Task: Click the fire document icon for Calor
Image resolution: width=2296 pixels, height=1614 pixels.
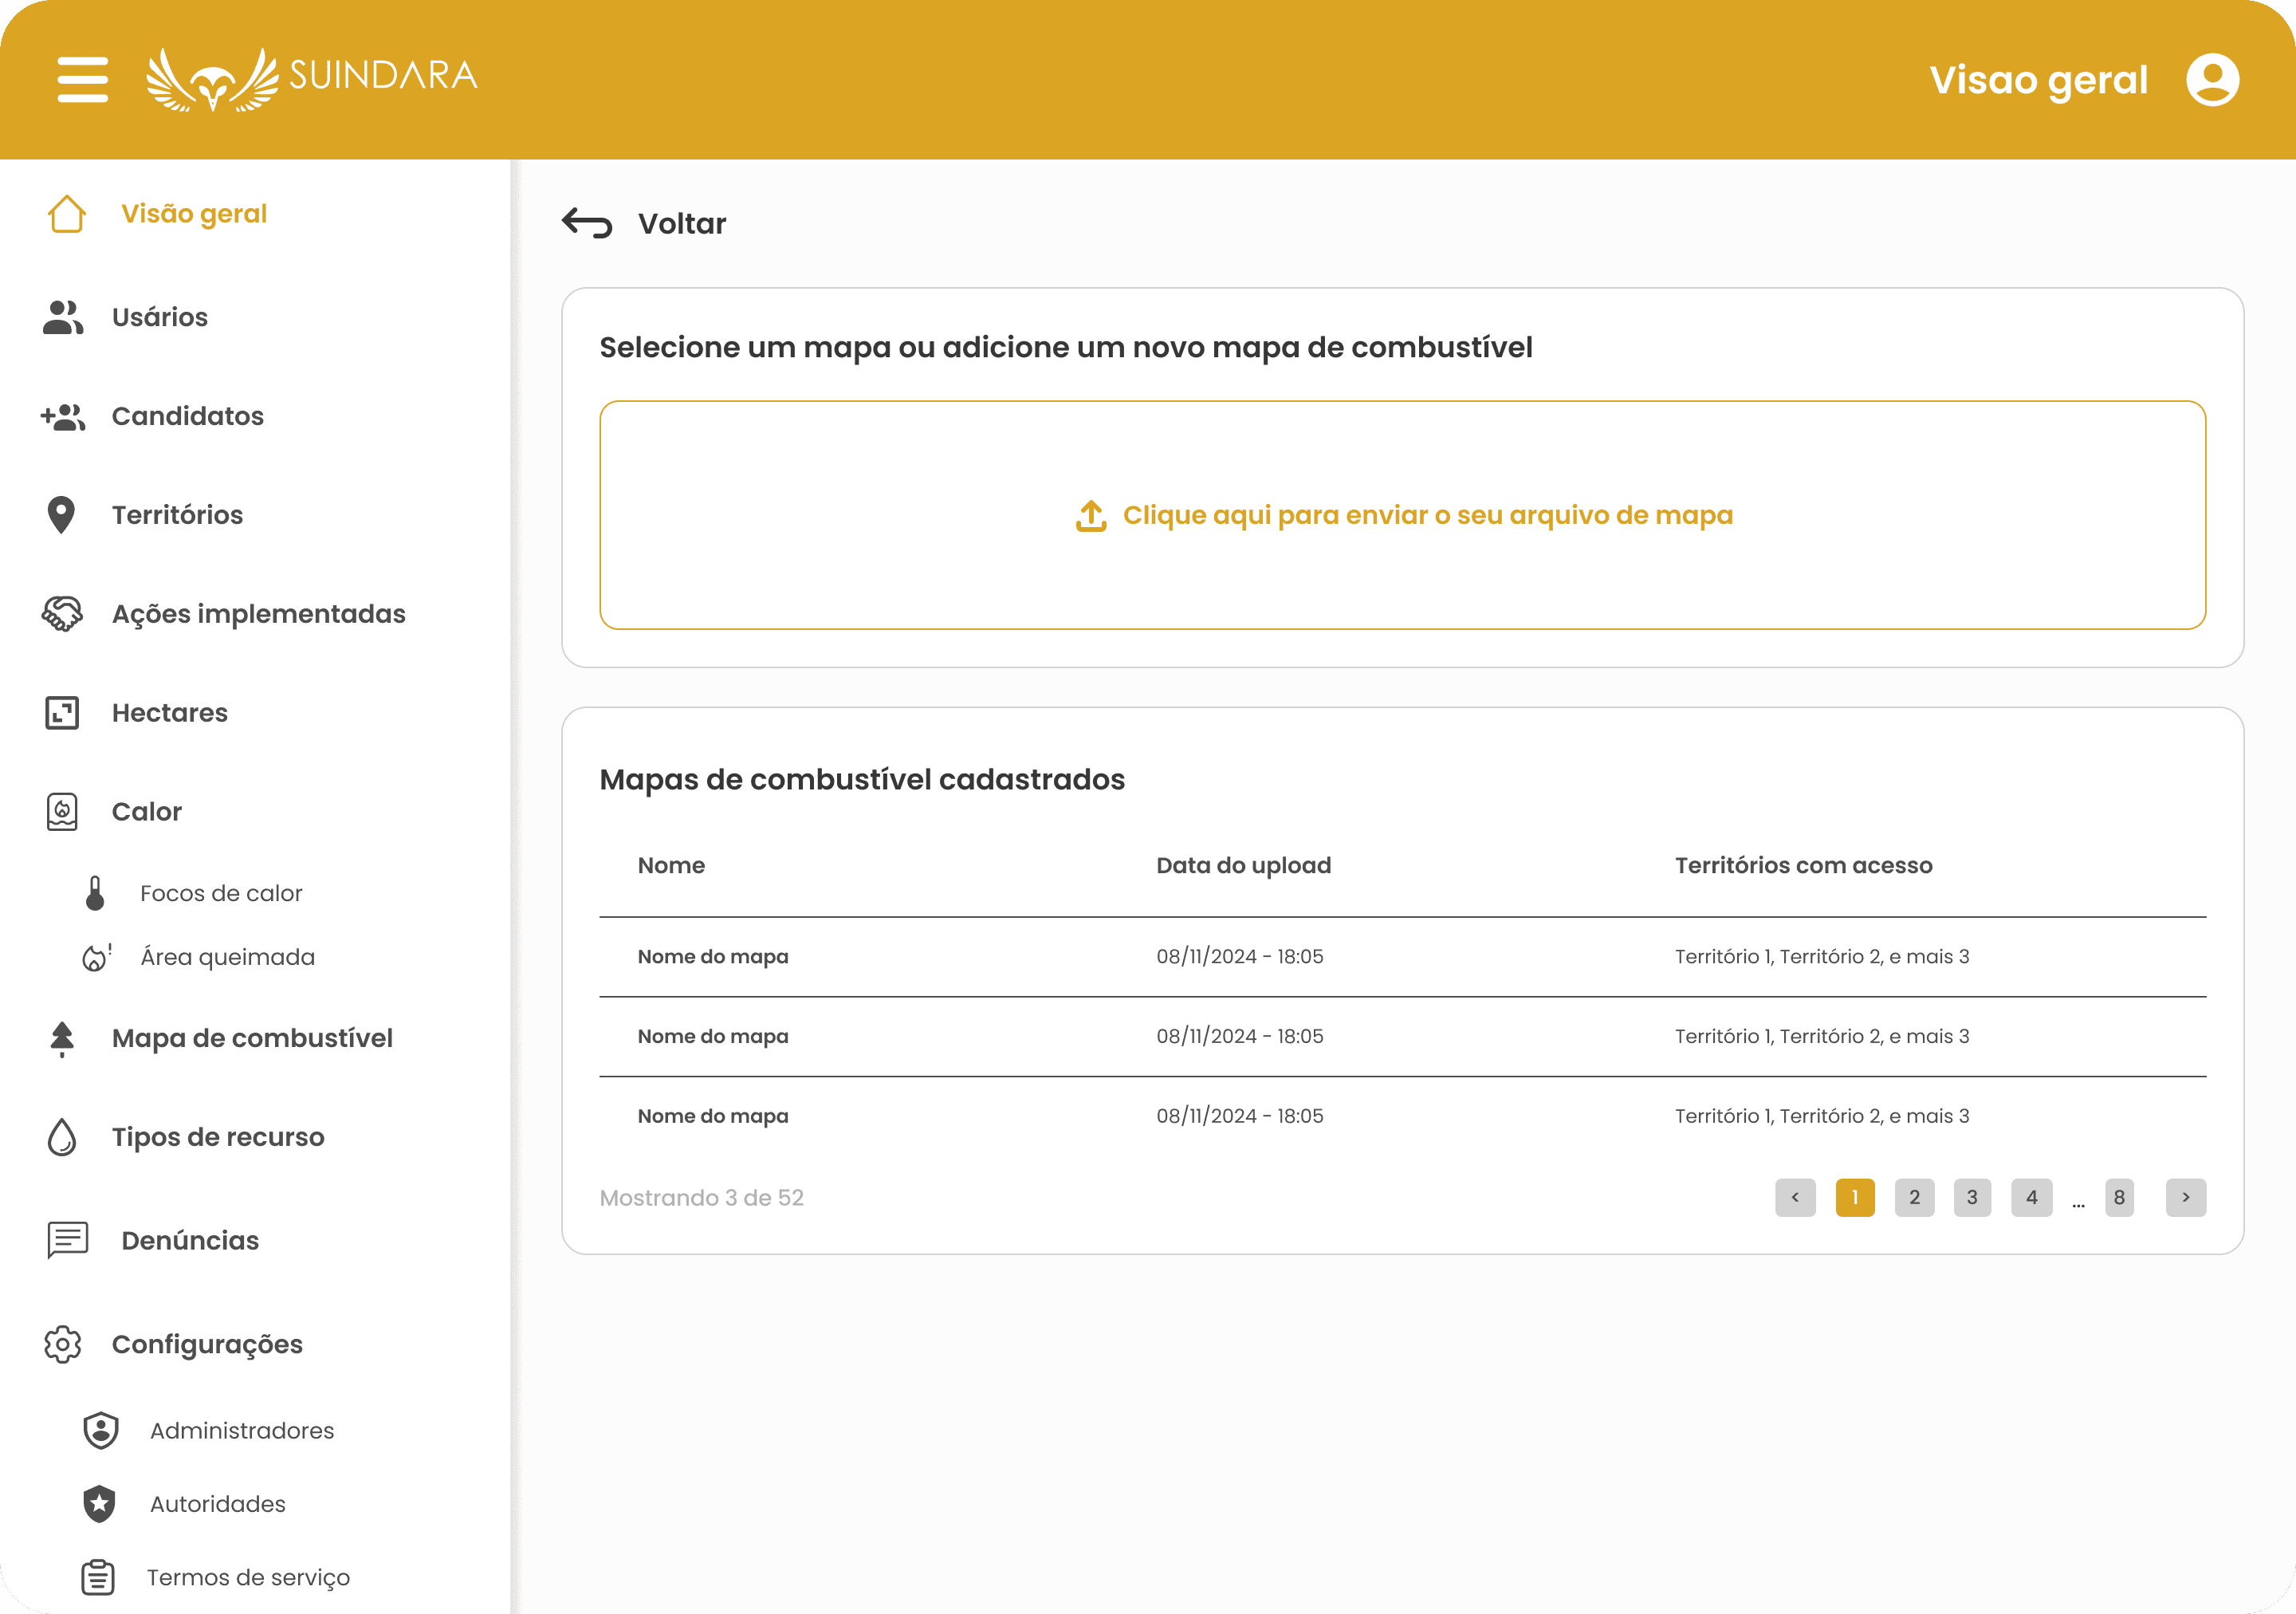Action: point(62,812)
